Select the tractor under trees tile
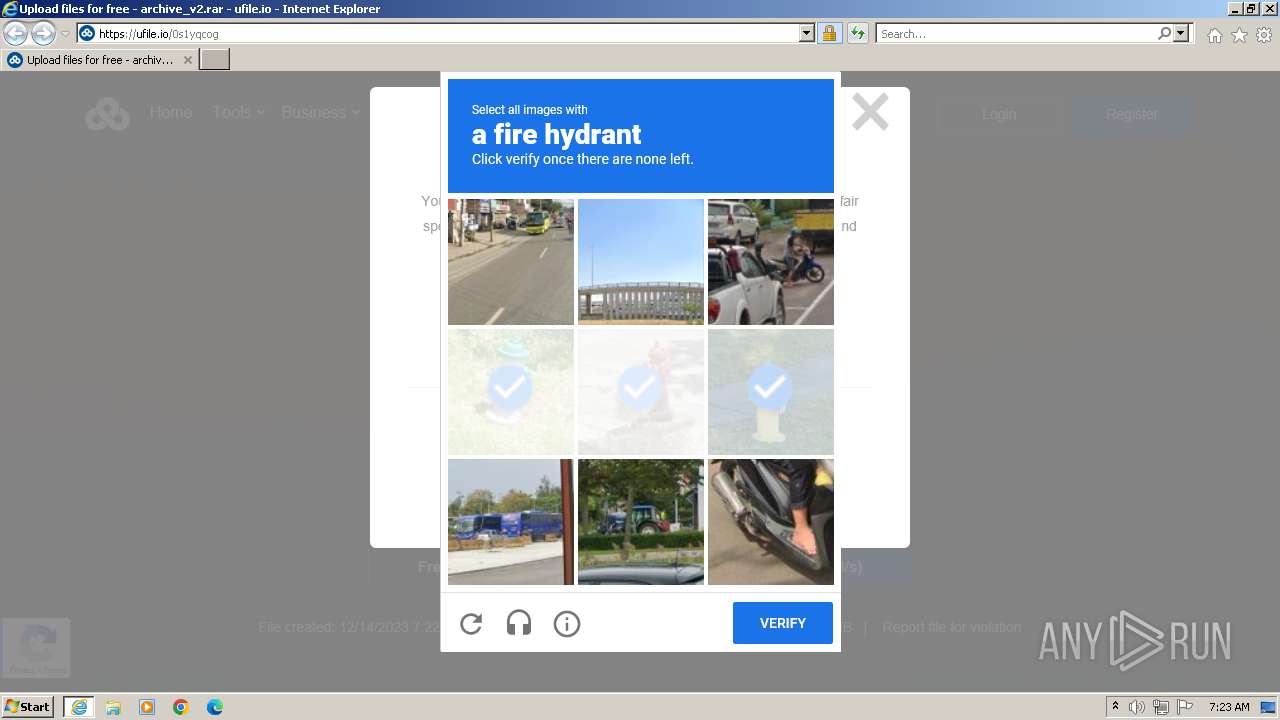The height and width of the screenshot is (720, 1280). pos(641,522)
